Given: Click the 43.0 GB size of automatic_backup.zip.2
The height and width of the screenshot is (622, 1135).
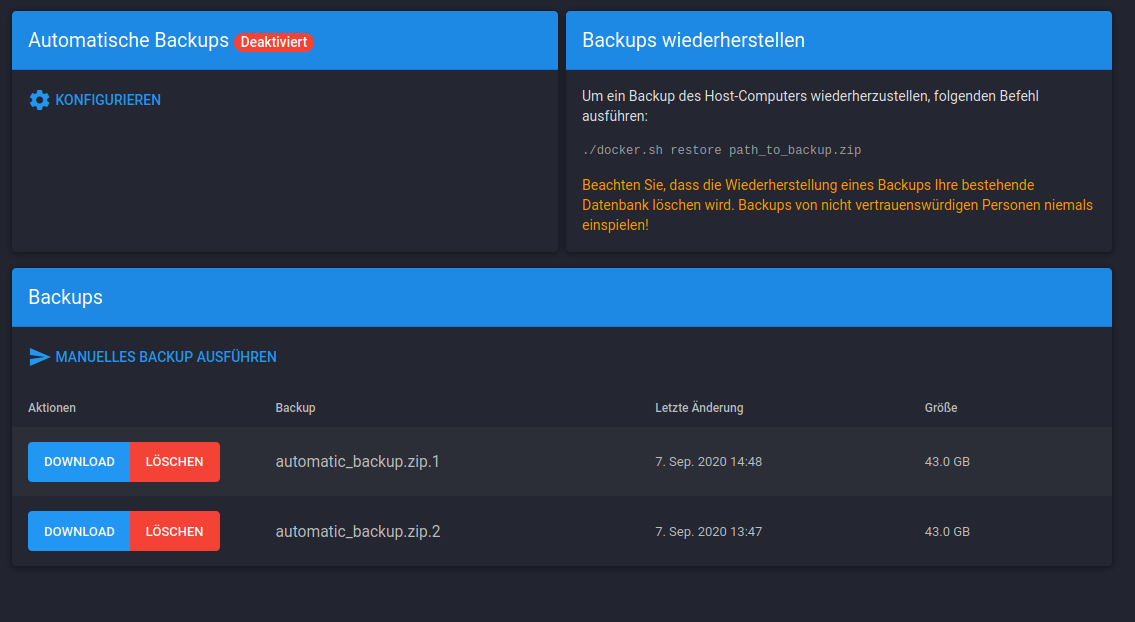Looking at the screenshot, I should (x=947, y=531).
